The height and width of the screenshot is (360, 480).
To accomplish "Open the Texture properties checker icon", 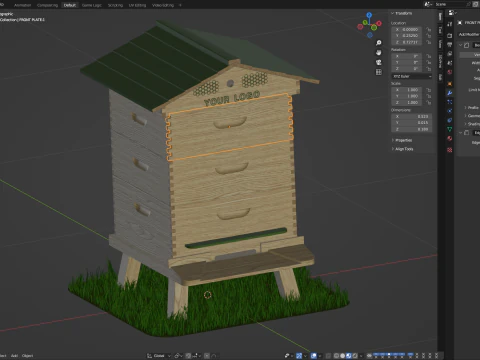I will [450, 150].
